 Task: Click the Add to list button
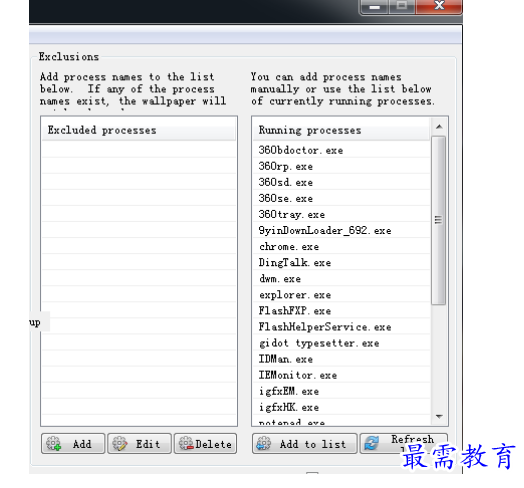[304, 444]
